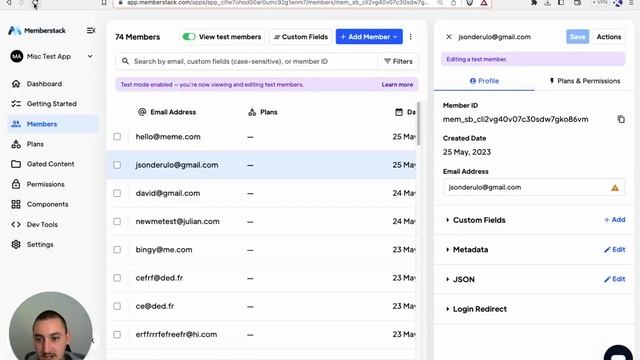640x360 pixels.
Task: Check the box for cefrf@ded.fr
Action: 117,278
